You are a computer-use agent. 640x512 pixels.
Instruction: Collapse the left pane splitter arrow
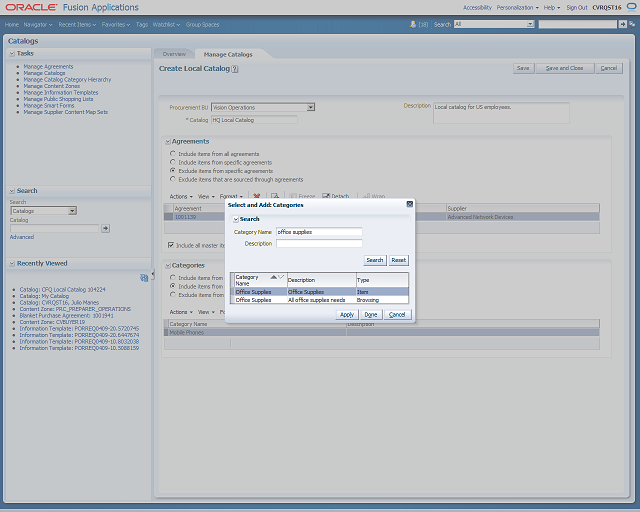pos(153,274)
